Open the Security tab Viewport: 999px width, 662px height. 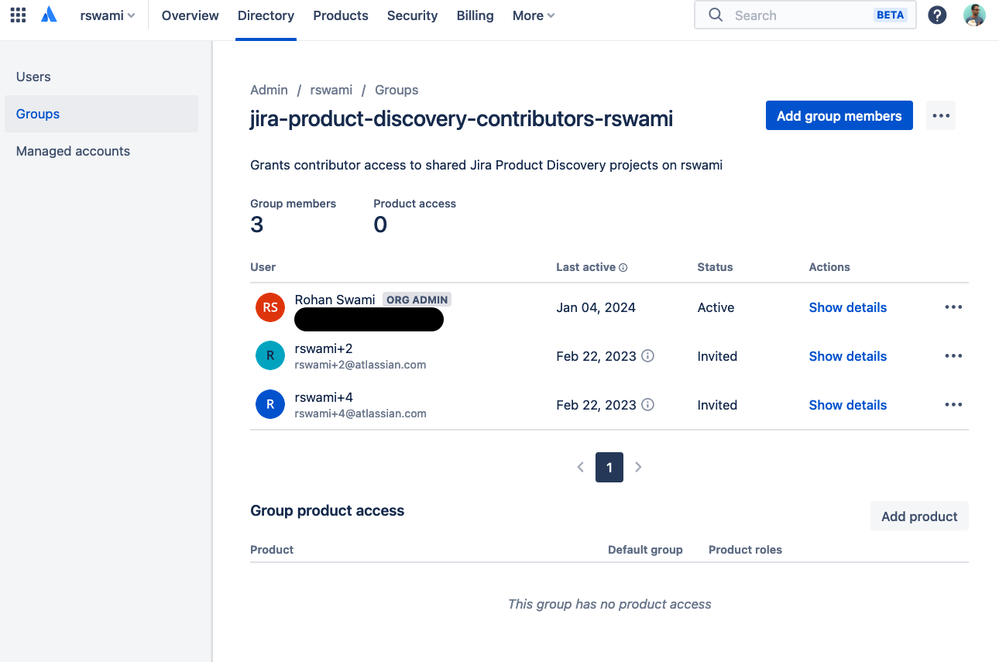tap(412, 15)
